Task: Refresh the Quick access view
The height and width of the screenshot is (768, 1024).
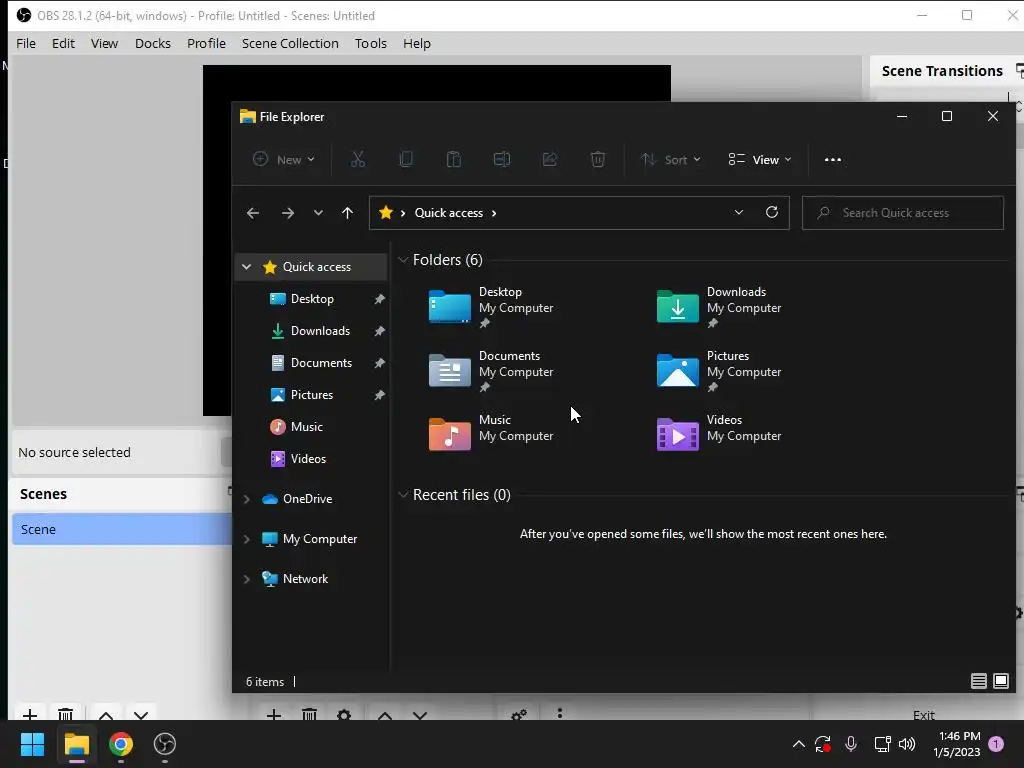Action: (772, 212)
